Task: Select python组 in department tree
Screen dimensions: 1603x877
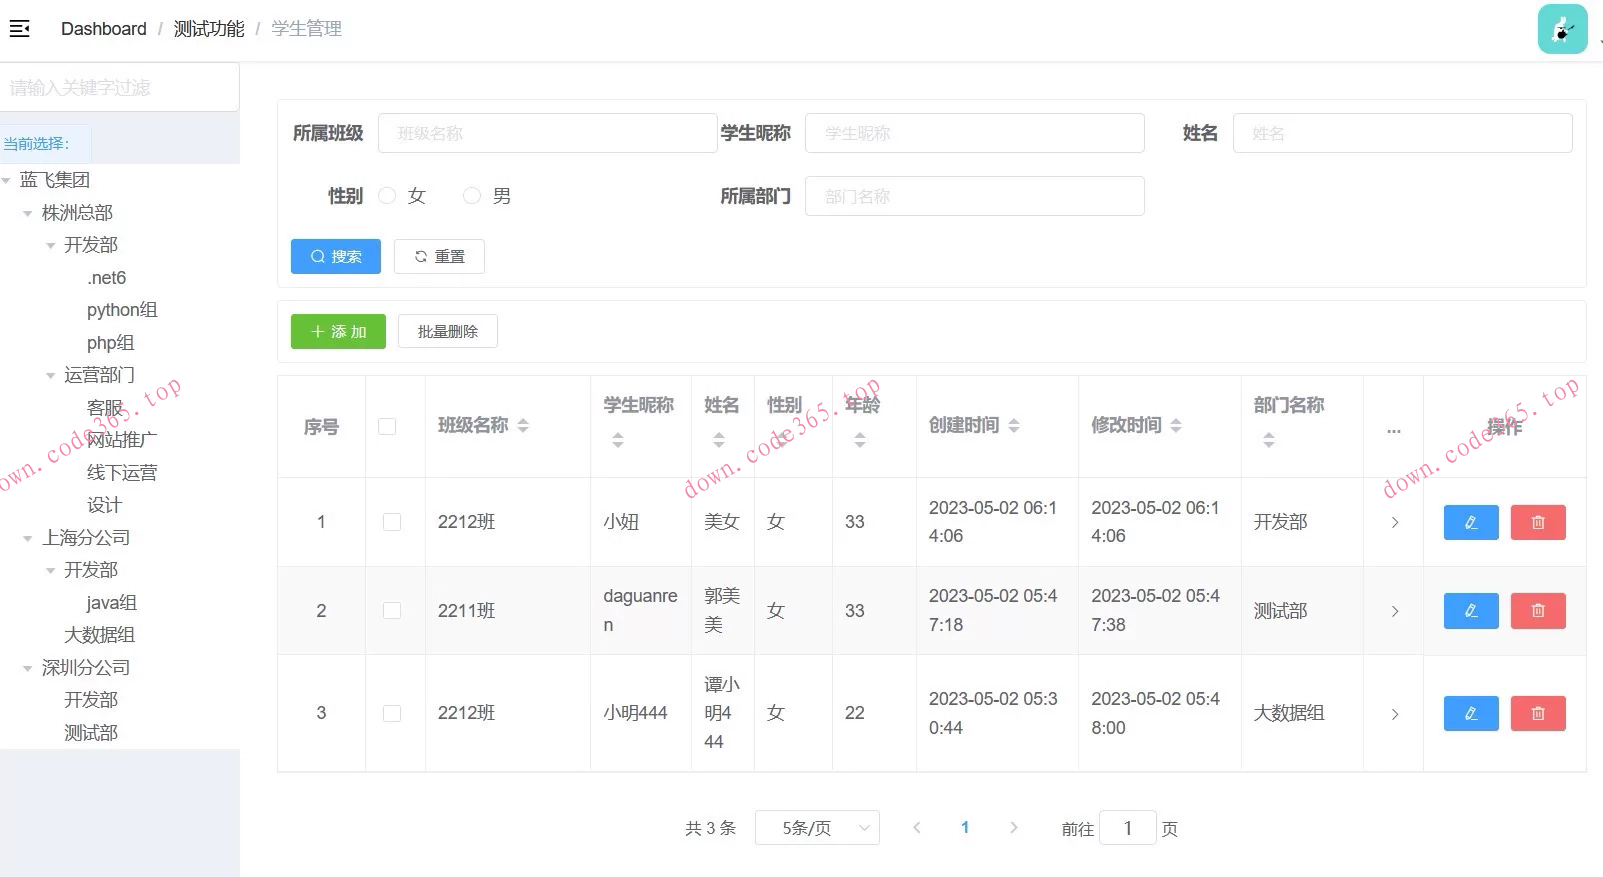Action: pyautogui.click(x=122, y=310)
